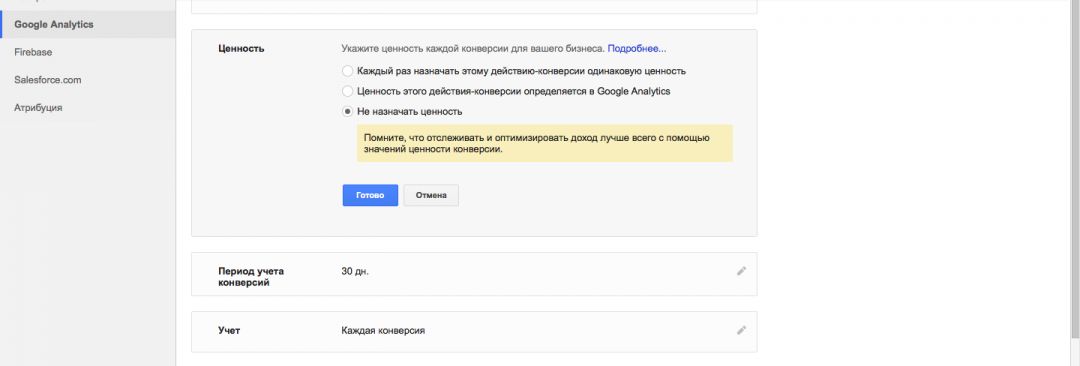
Task: Click the Отмена button
Action: pos(431,195)
